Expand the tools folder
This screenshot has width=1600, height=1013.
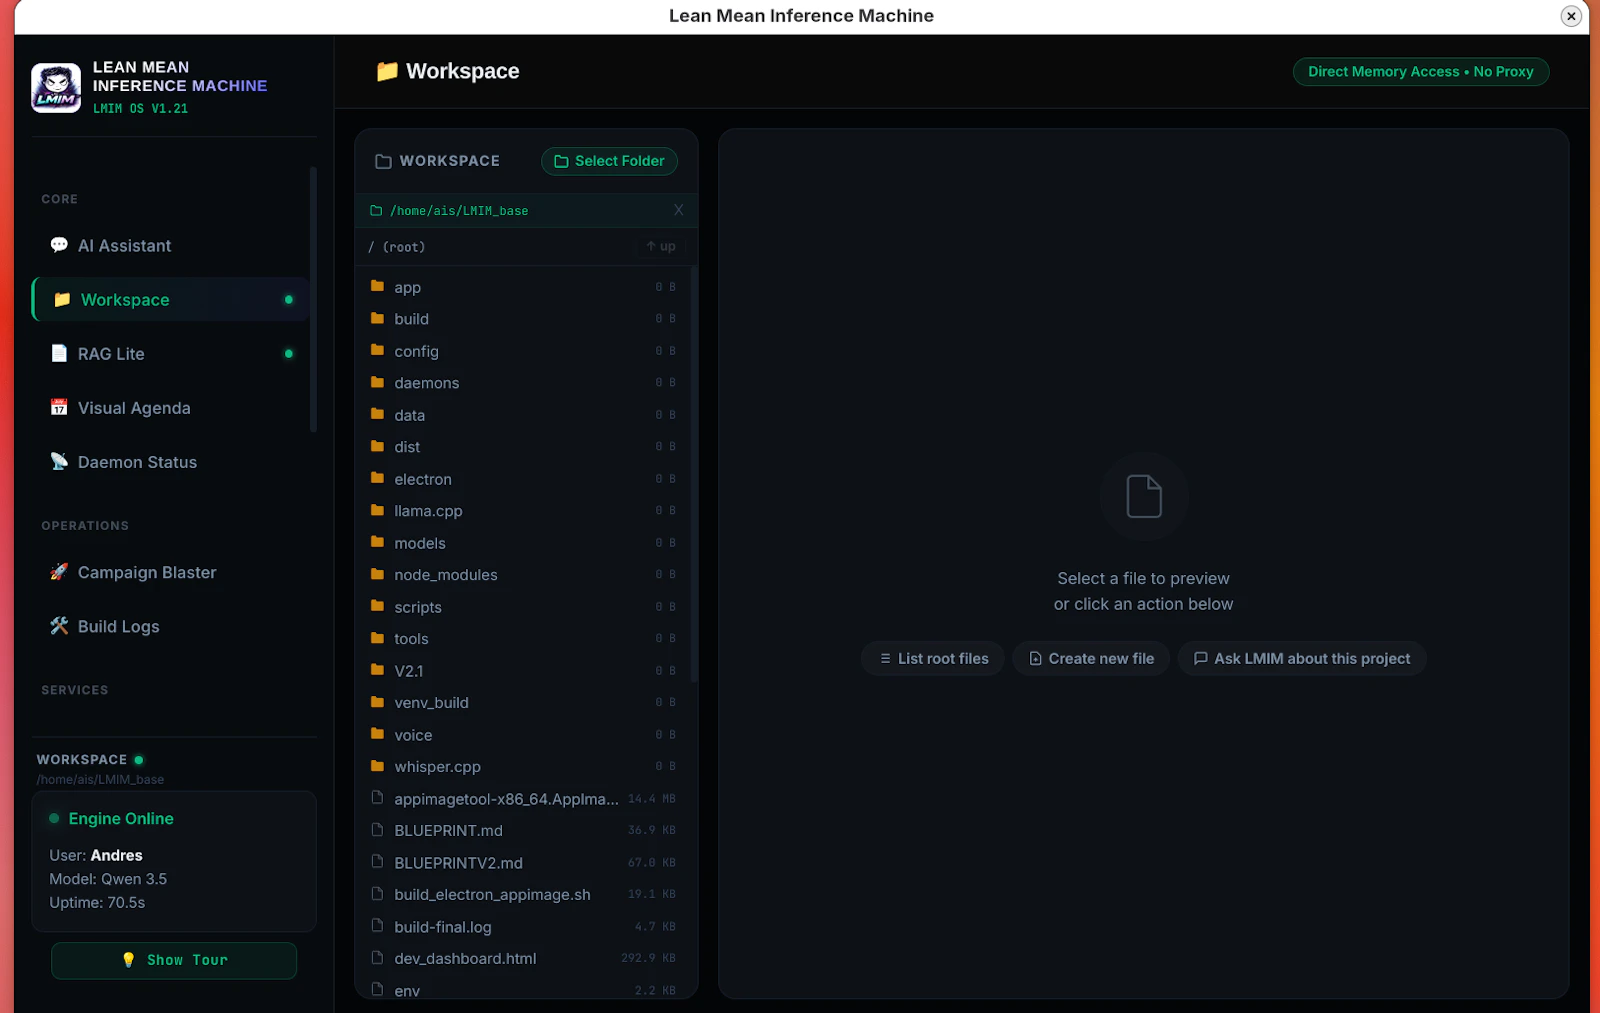[524, 638]
